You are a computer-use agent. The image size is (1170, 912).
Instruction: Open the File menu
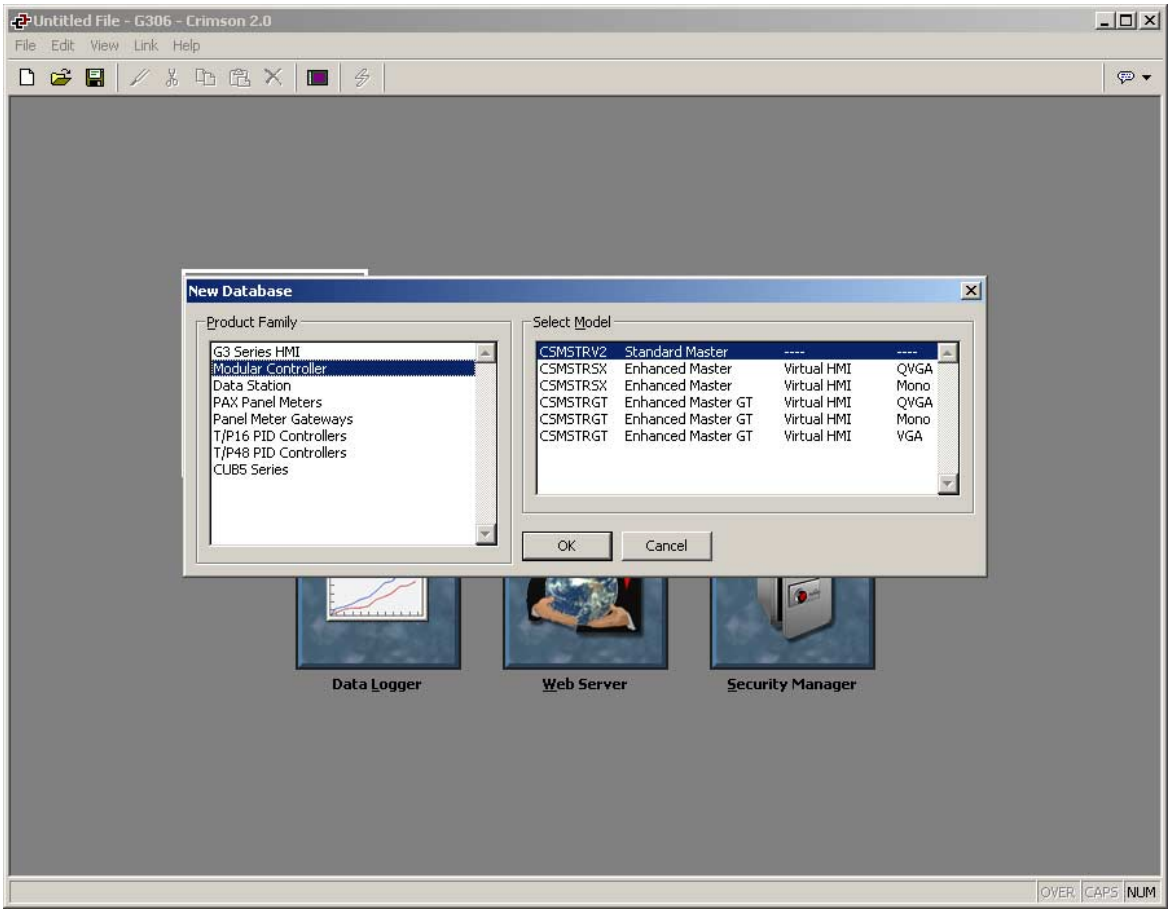[x=25, y=46]
